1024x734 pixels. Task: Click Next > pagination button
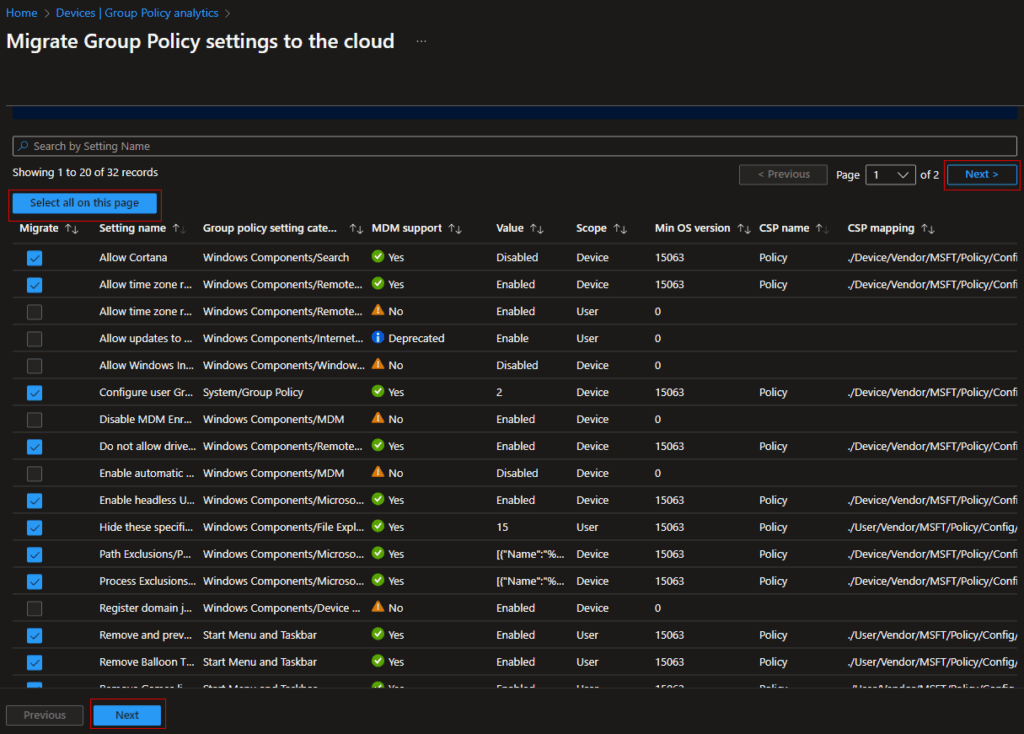pos(981,175)
